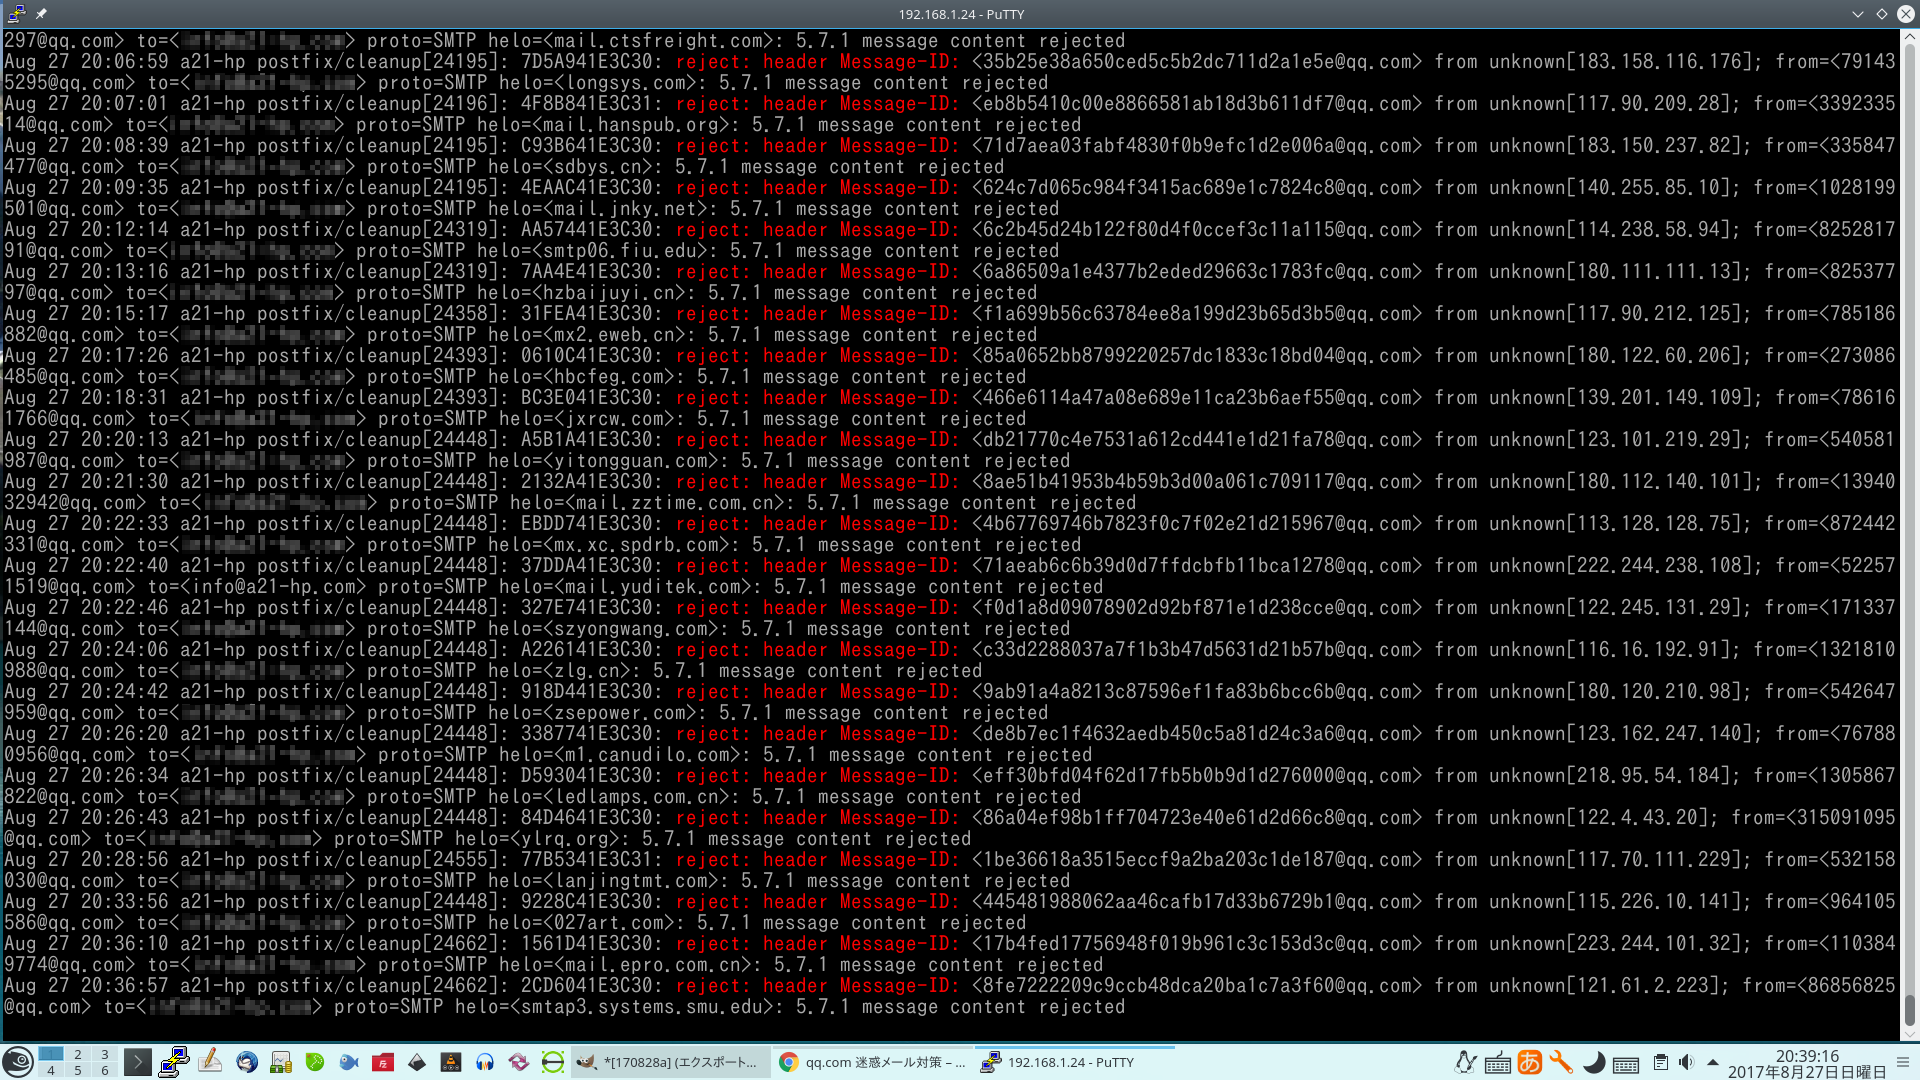
Task: Switch to virtual desktop 2 in pager
Action: point(78,1054)
